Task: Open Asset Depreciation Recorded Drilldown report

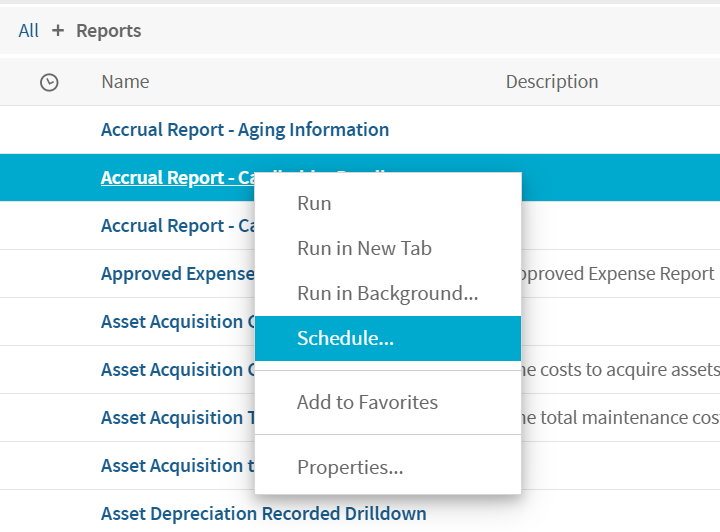Action: coord(263,513)
